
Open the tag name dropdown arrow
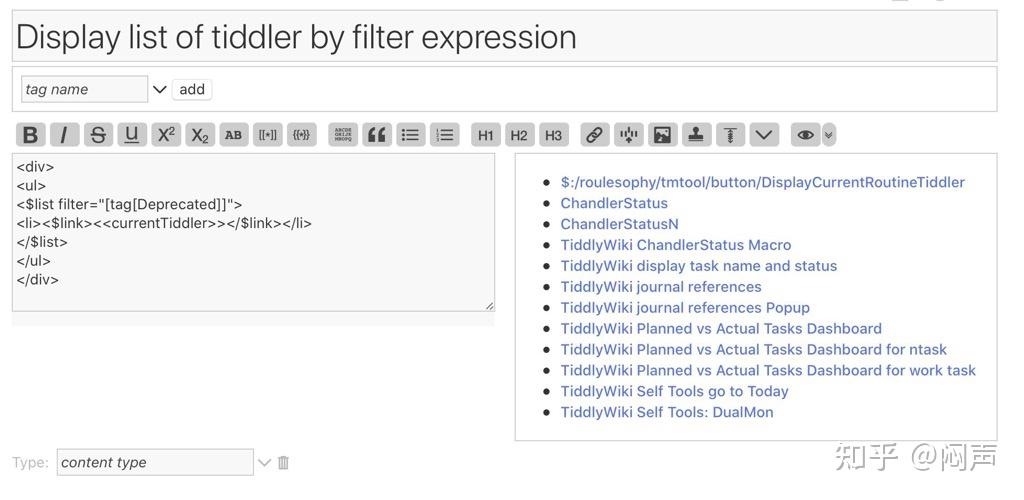coord(159,89)
